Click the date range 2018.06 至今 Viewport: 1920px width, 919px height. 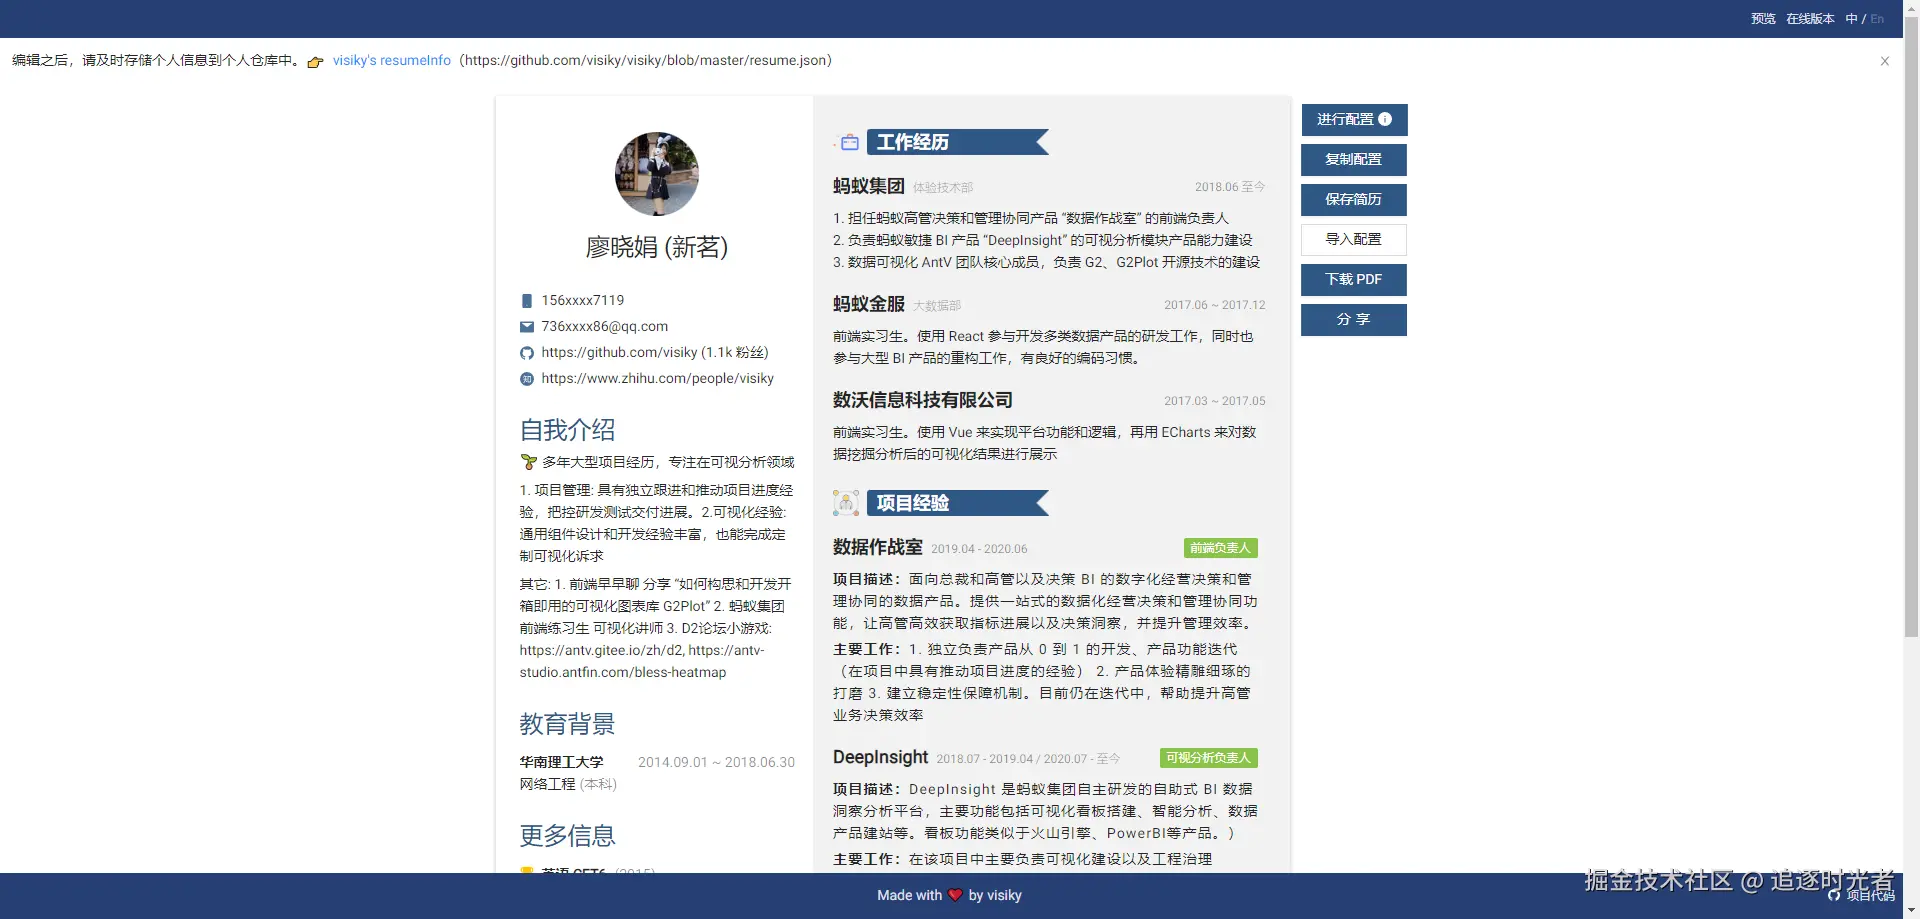coord(1230,187)
